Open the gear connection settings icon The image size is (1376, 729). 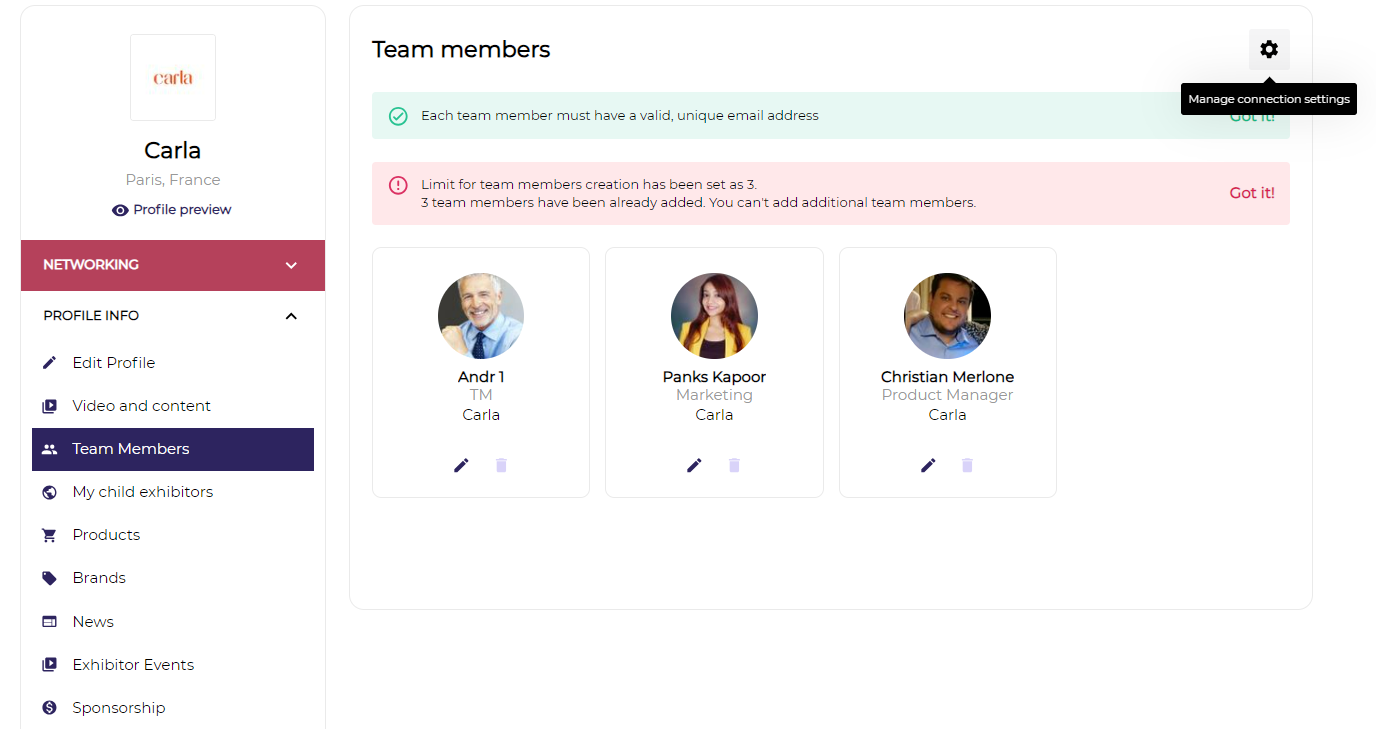1269,49
